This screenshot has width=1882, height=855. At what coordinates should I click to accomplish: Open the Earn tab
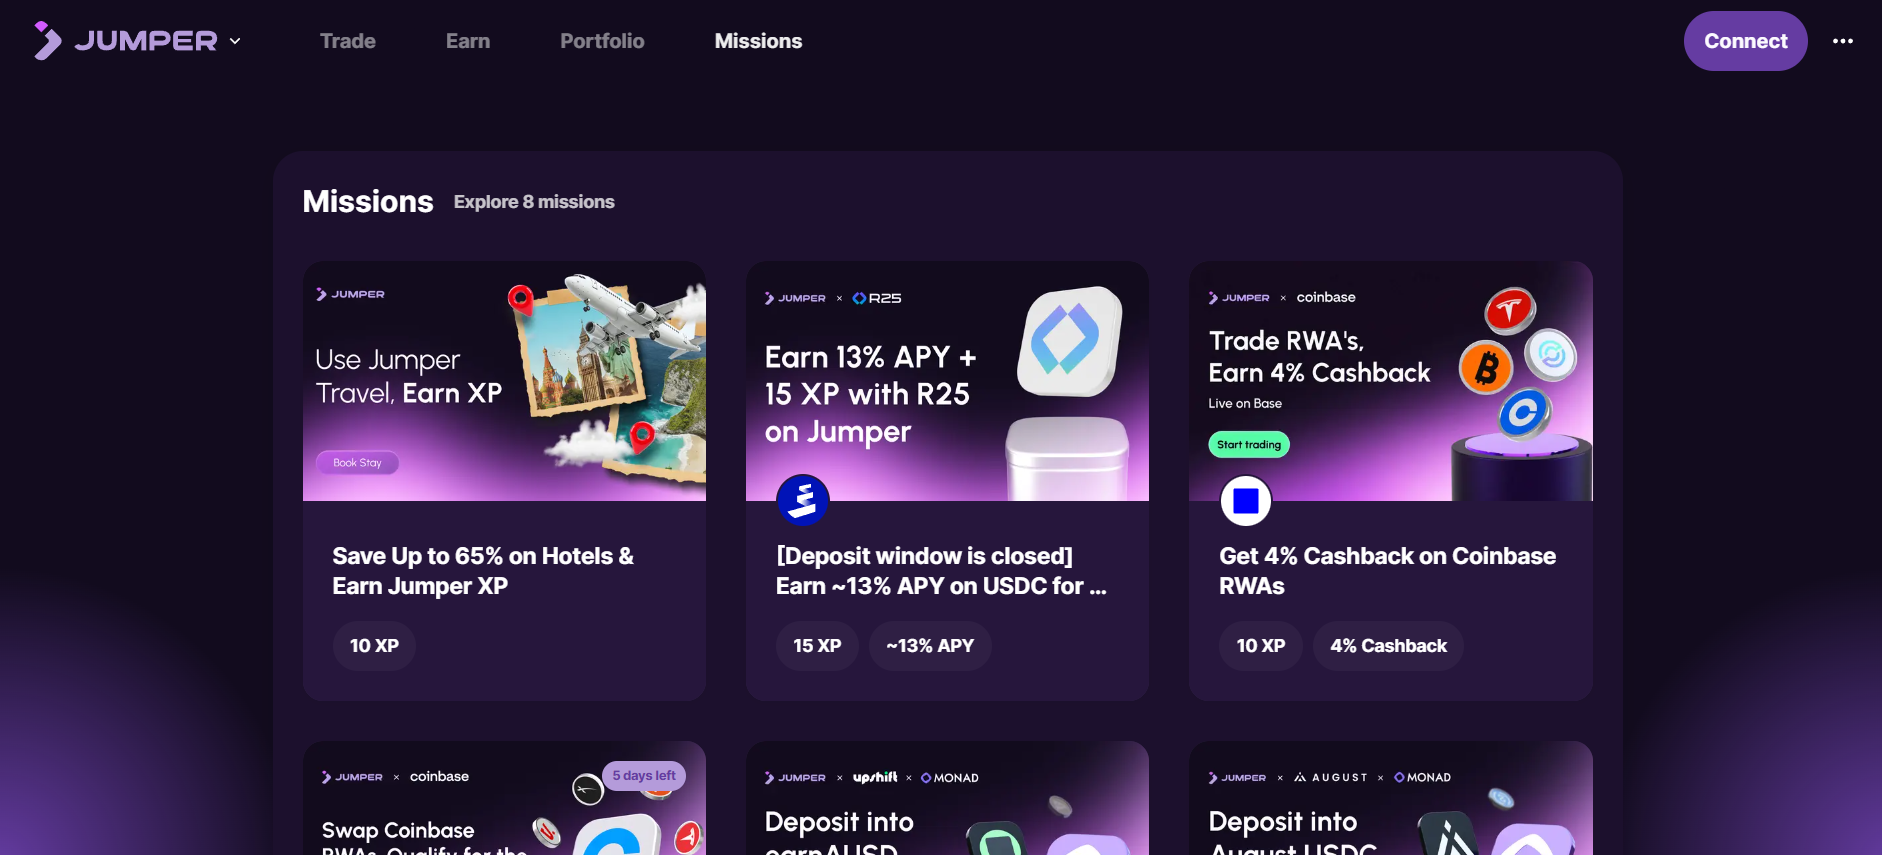[468, 41]
